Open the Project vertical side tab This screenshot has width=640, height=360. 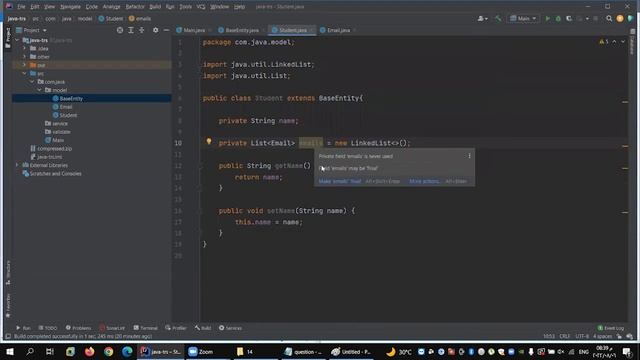(7, 38)
